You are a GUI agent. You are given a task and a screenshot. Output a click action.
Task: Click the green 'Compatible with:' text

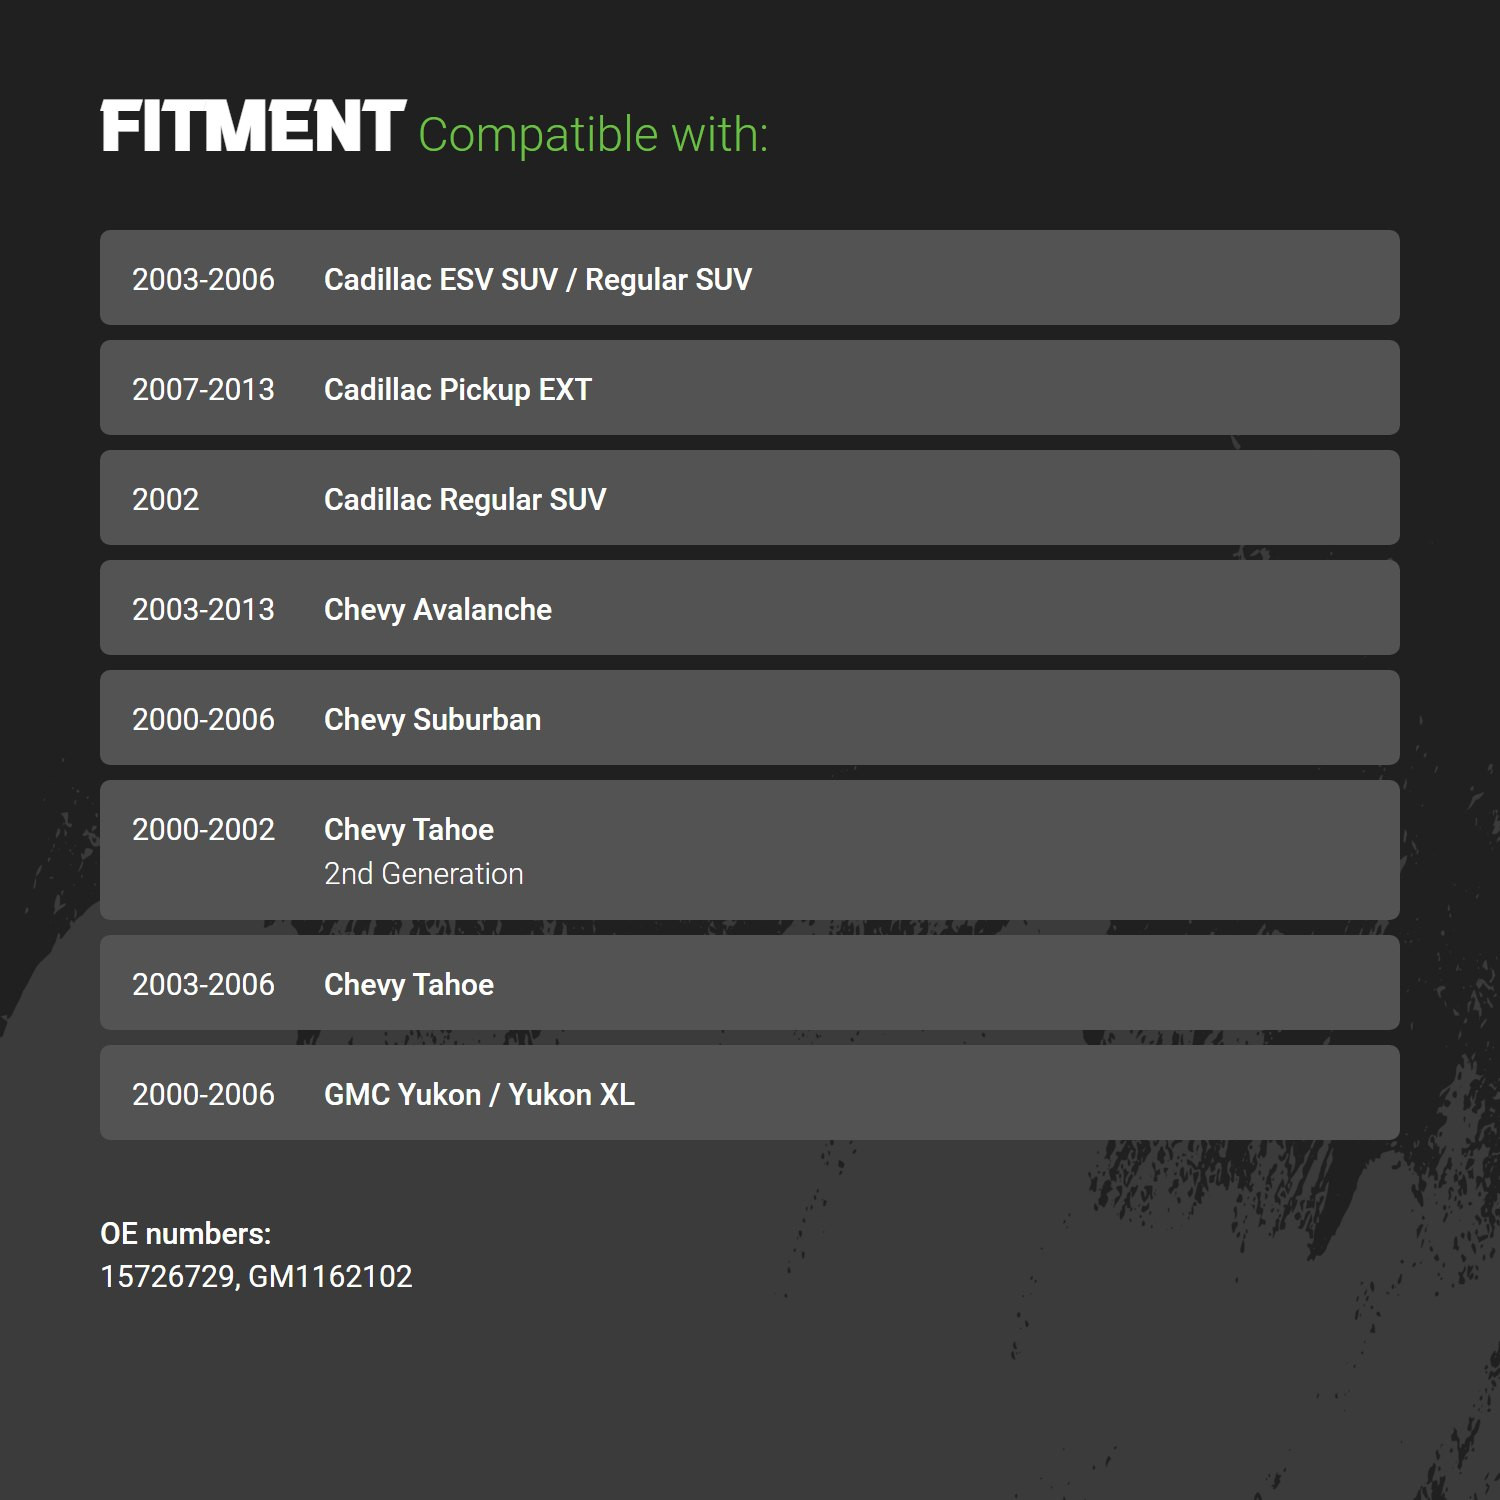tap(593, 135)
